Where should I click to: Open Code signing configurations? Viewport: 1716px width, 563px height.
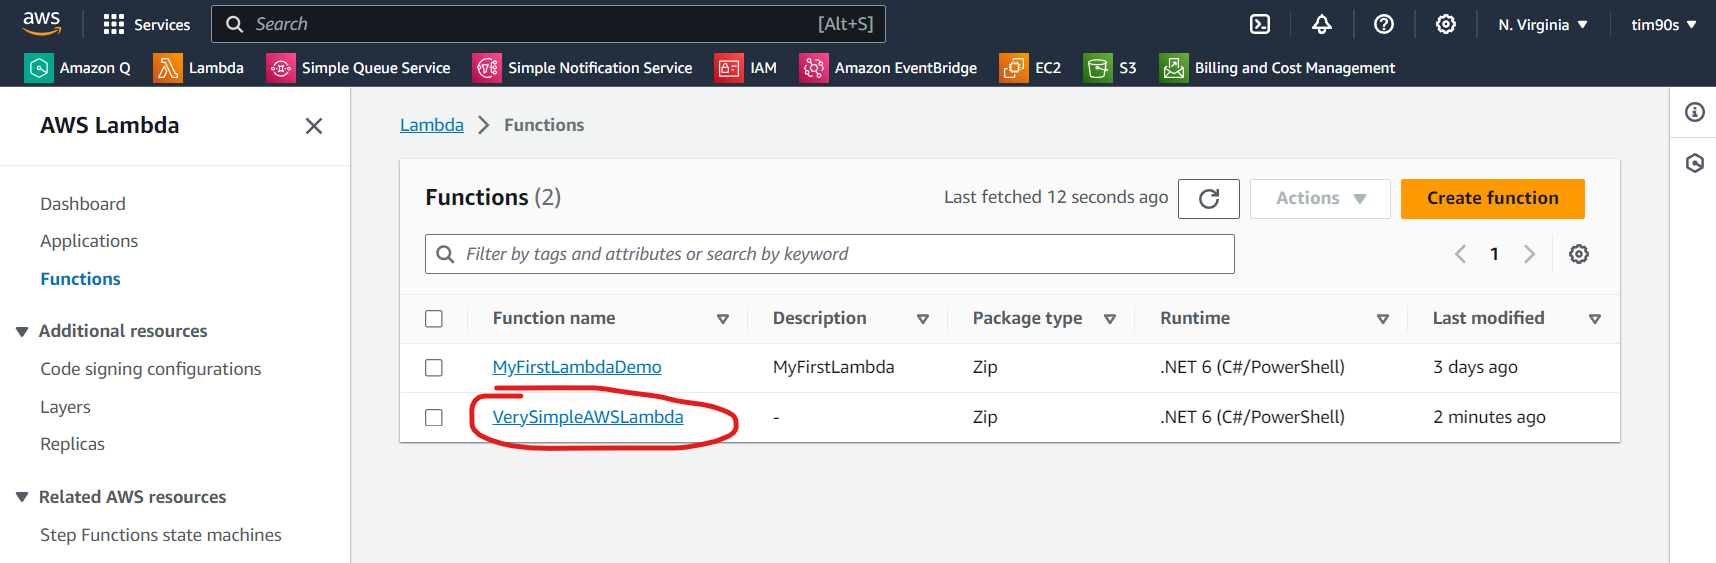(151, 369)
